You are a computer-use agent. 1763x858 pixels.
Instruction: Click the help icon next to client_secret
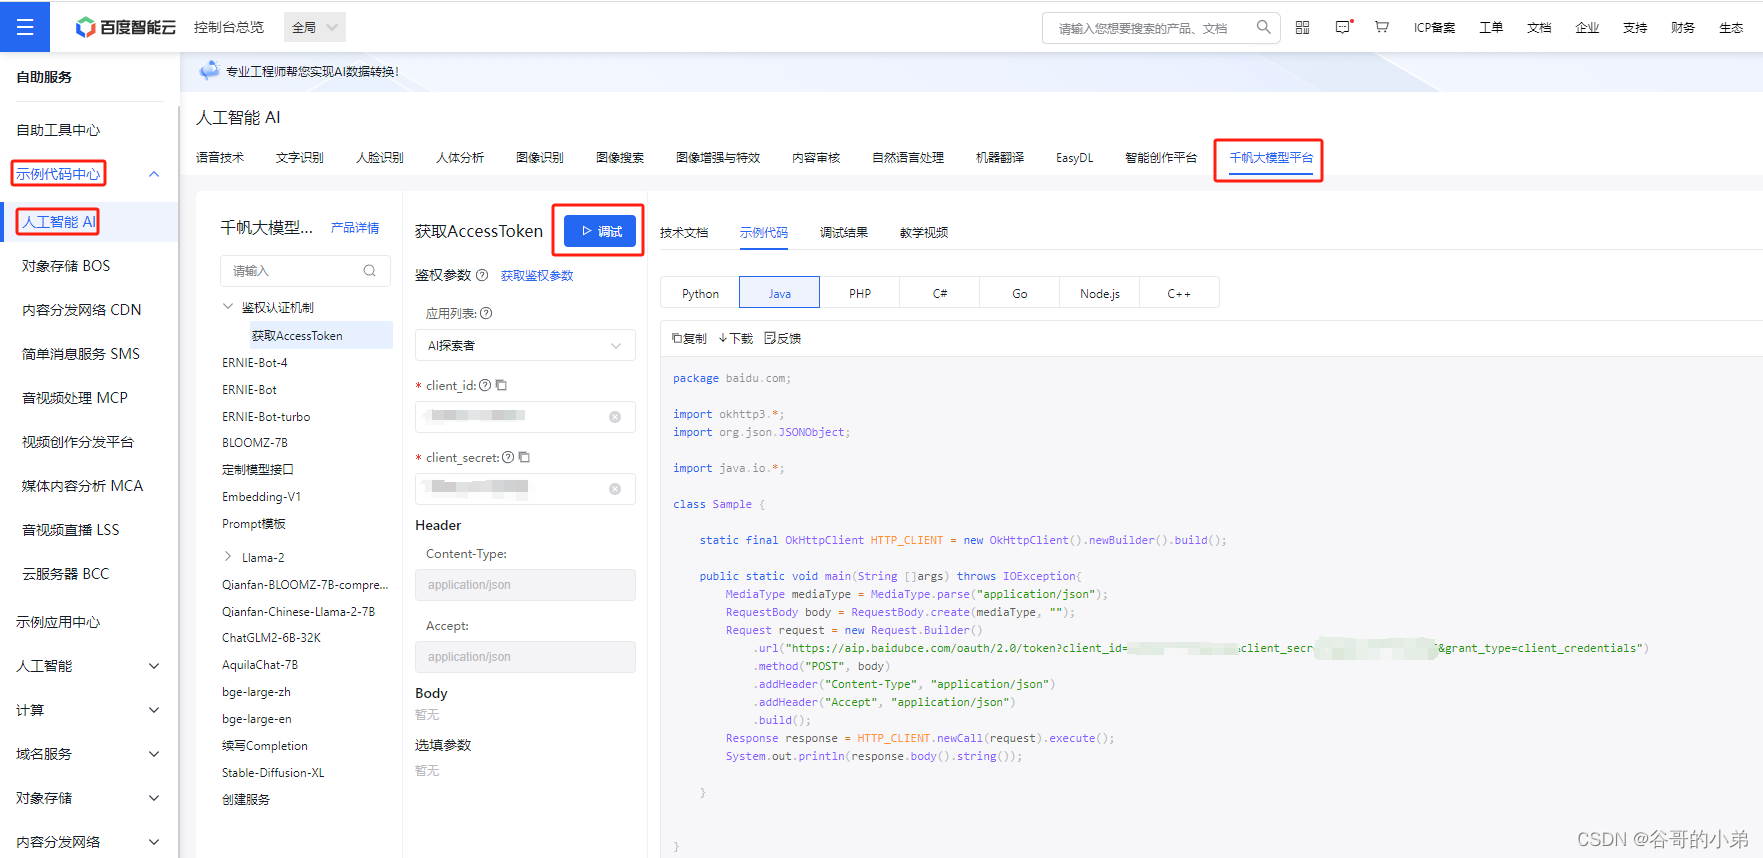pyautogui.click(x=508, y=457)
